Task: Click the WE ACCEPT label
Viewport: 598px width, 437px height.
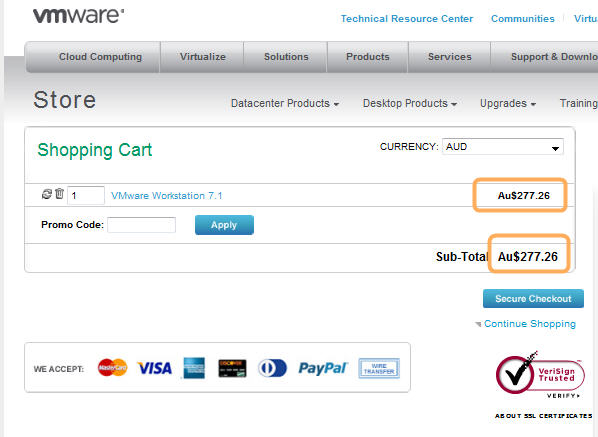Action: coord(59,369)
